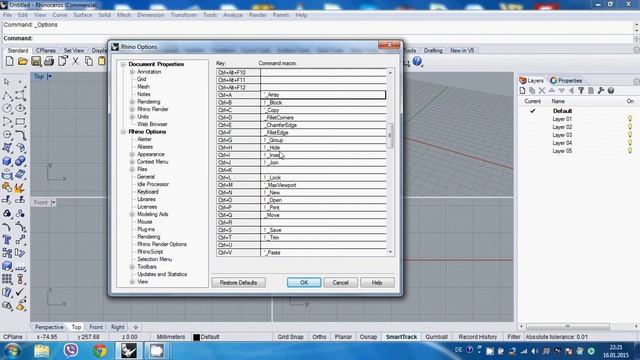Click the filter funnel icon in Layers panel
Viewport: 640px width, 360px height.
coord(581,91)
